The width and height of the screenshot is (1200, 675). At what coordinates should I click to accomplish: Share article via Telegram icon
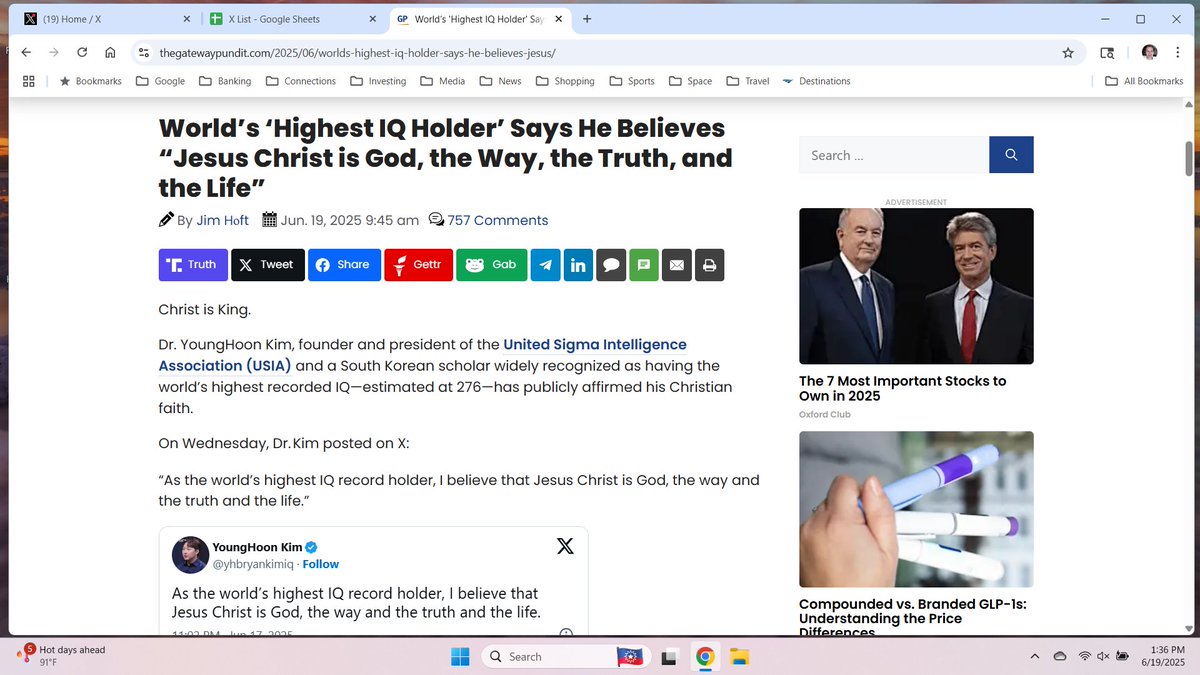(545, 265)
